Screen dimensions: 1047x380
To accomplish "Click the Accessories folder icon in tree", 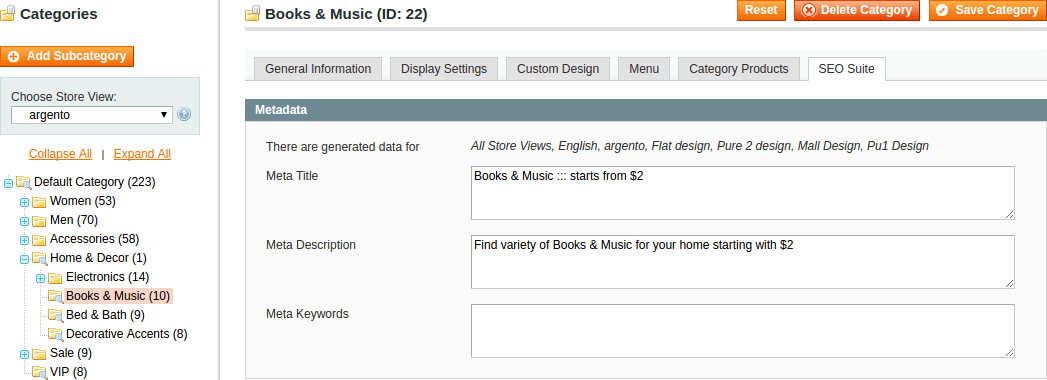I will tap(39, 239).
